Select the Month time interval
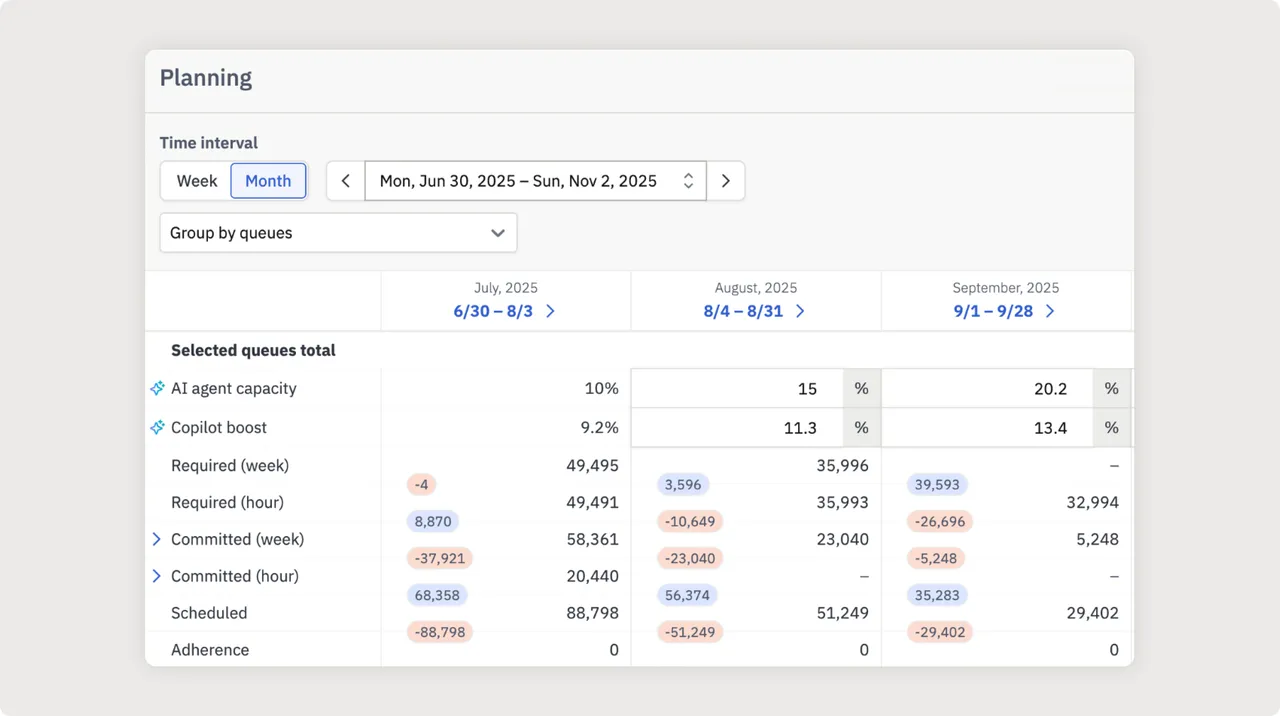Screen dimensions: 1280x716 (x=268, y=181)
